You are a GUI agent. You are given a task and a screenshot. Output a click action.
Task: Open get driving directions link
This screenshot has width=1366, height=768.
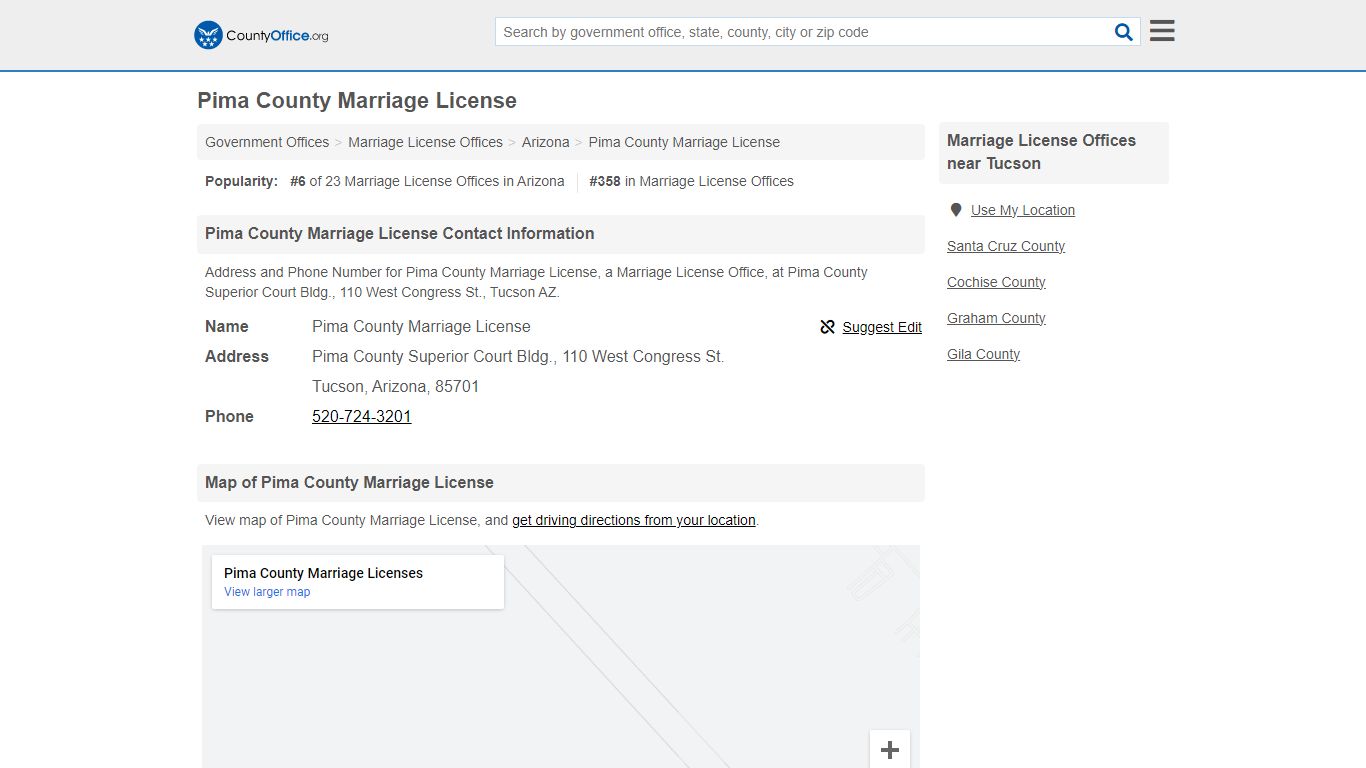(634, 520)
